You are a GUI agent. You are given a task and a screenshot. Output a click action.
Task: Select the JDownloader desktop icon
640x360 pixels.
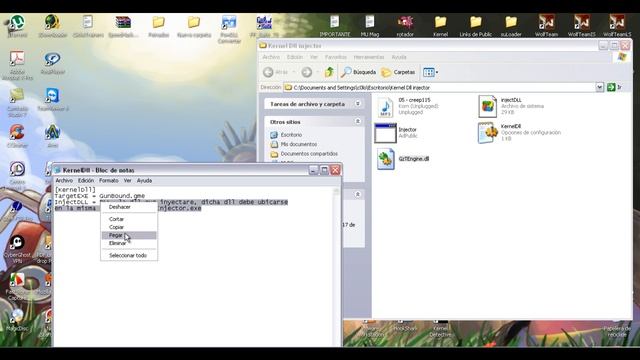(x=53, y=27)
